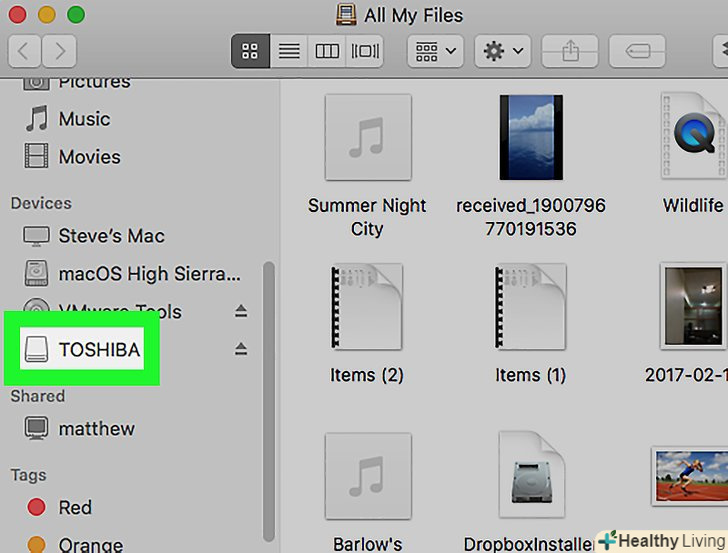
Task: Select the TOSHIBA drive in sidebar
Action: coord(82,349)
